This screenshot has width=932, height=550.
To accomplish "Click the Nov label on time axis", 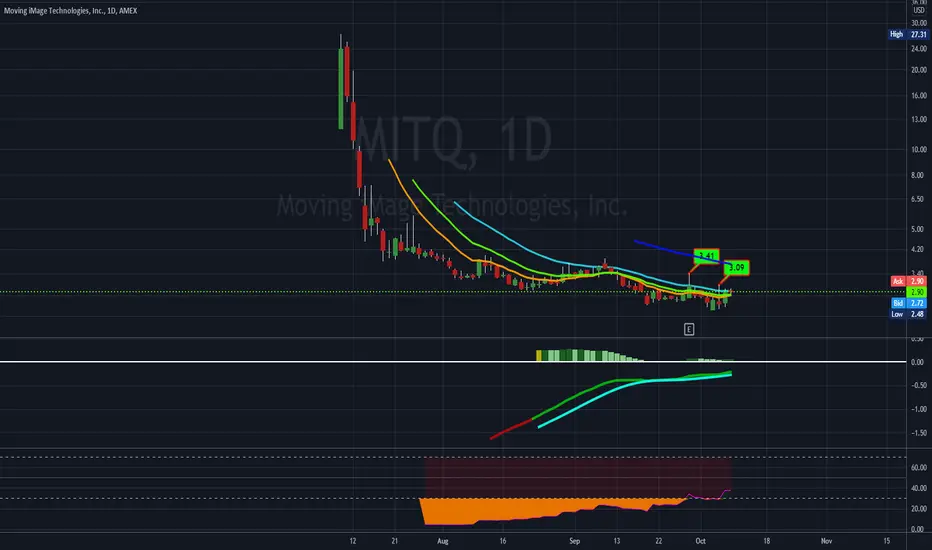I will (x=826, y=541).
